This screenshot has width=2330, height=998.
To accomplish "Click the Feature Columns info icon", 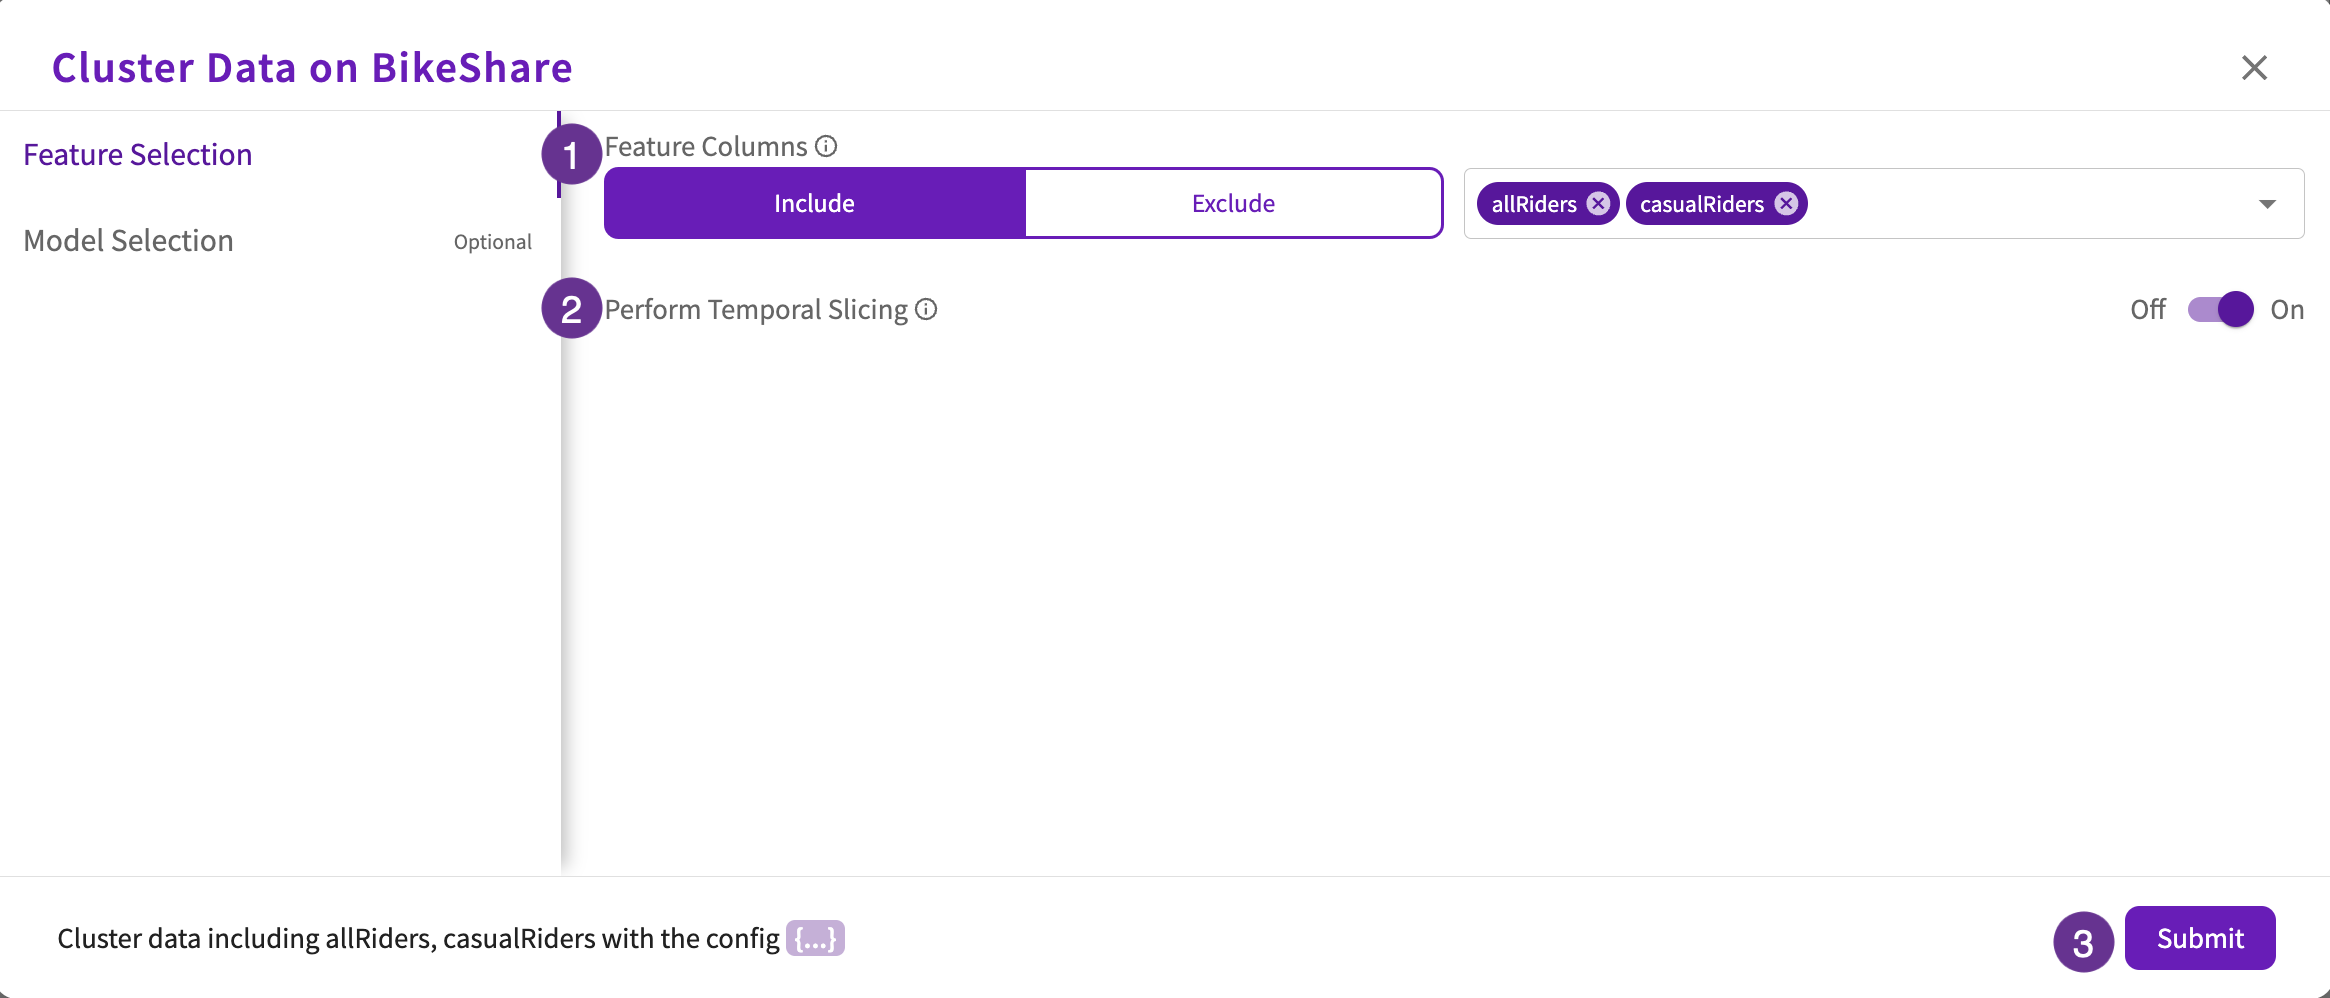I will pos(826,147).
